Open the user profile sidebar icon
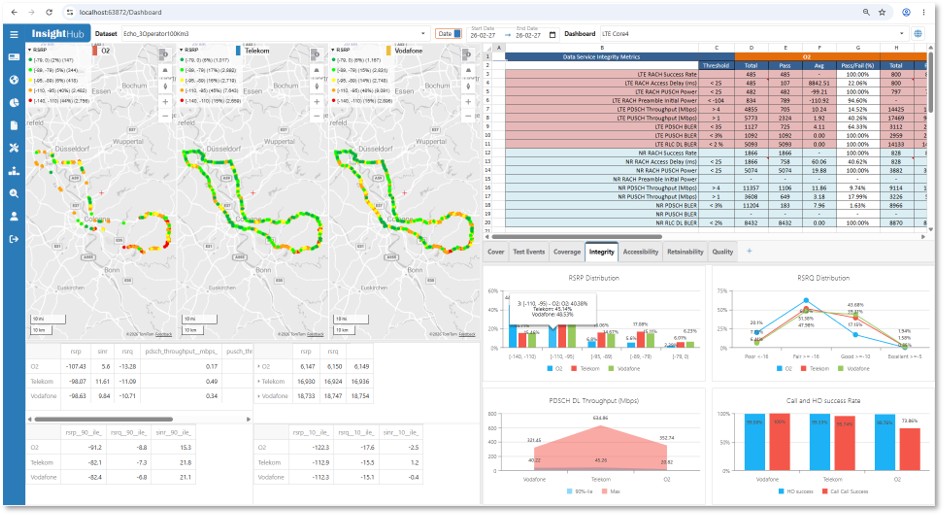Screen dimensions: 944x515 pyautogui.click(x=14, y=216)
